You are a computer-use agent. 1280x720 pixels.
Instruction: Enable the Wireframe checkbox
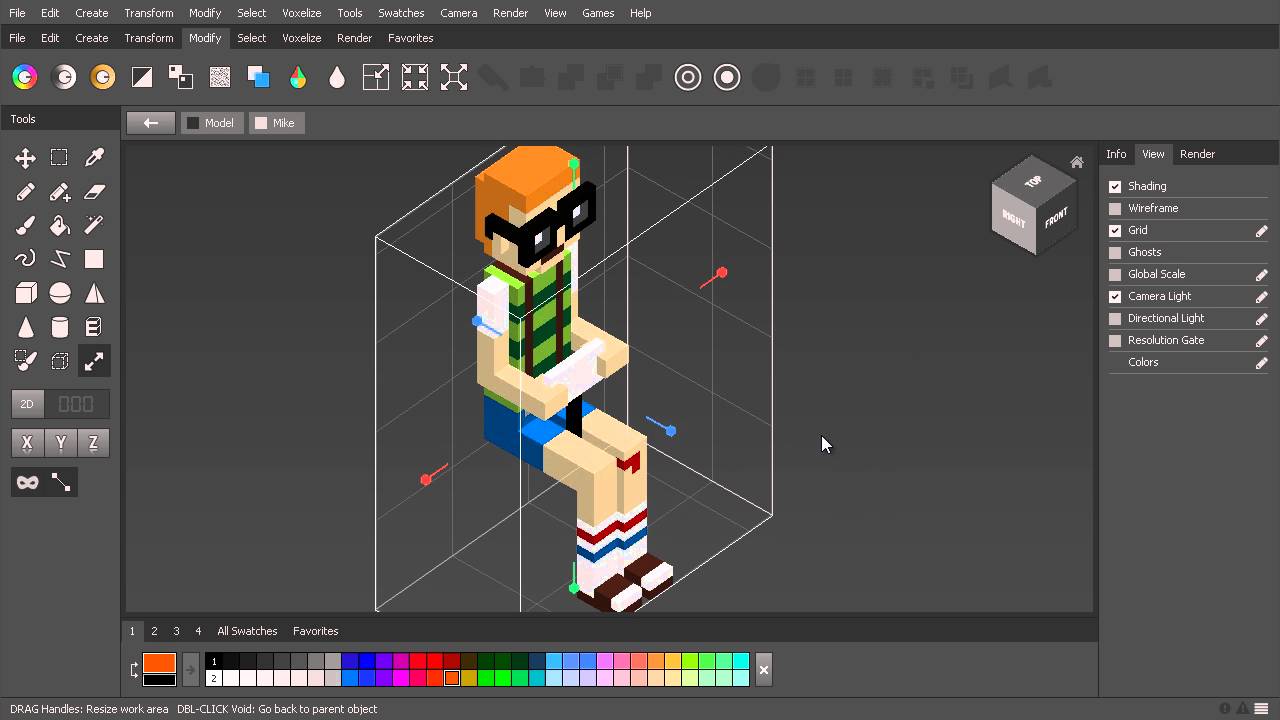point(1115,208)
